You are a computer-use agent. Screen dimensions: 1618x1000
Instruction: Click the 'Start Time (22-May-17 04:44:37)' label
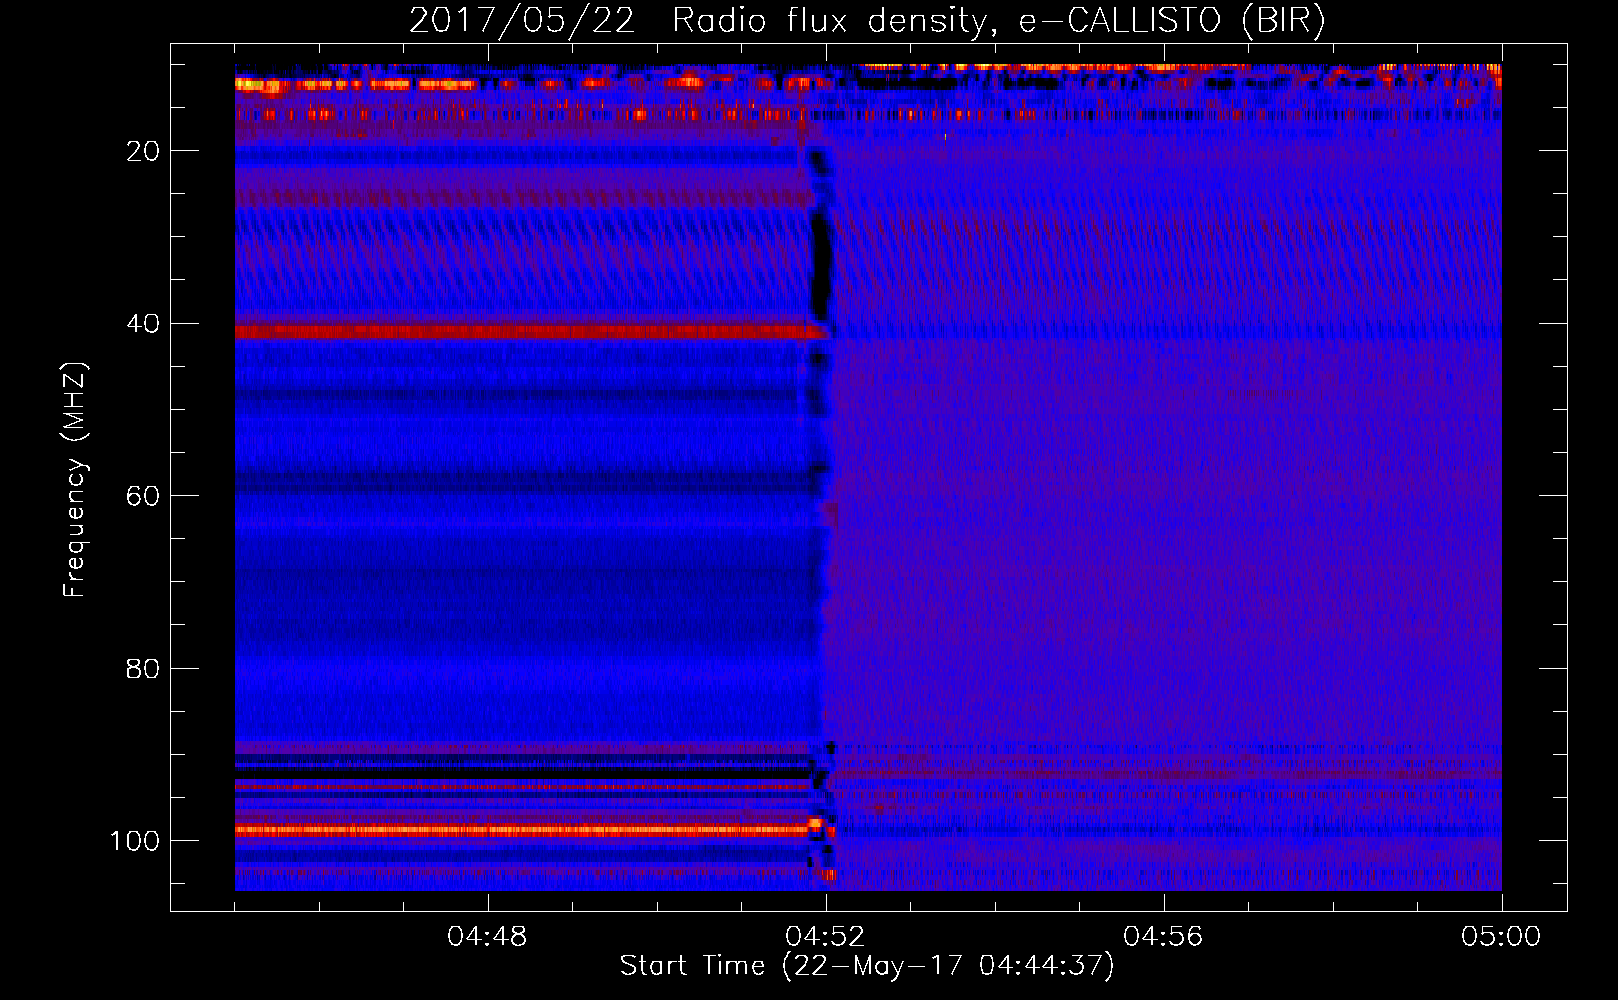(867, 966)
